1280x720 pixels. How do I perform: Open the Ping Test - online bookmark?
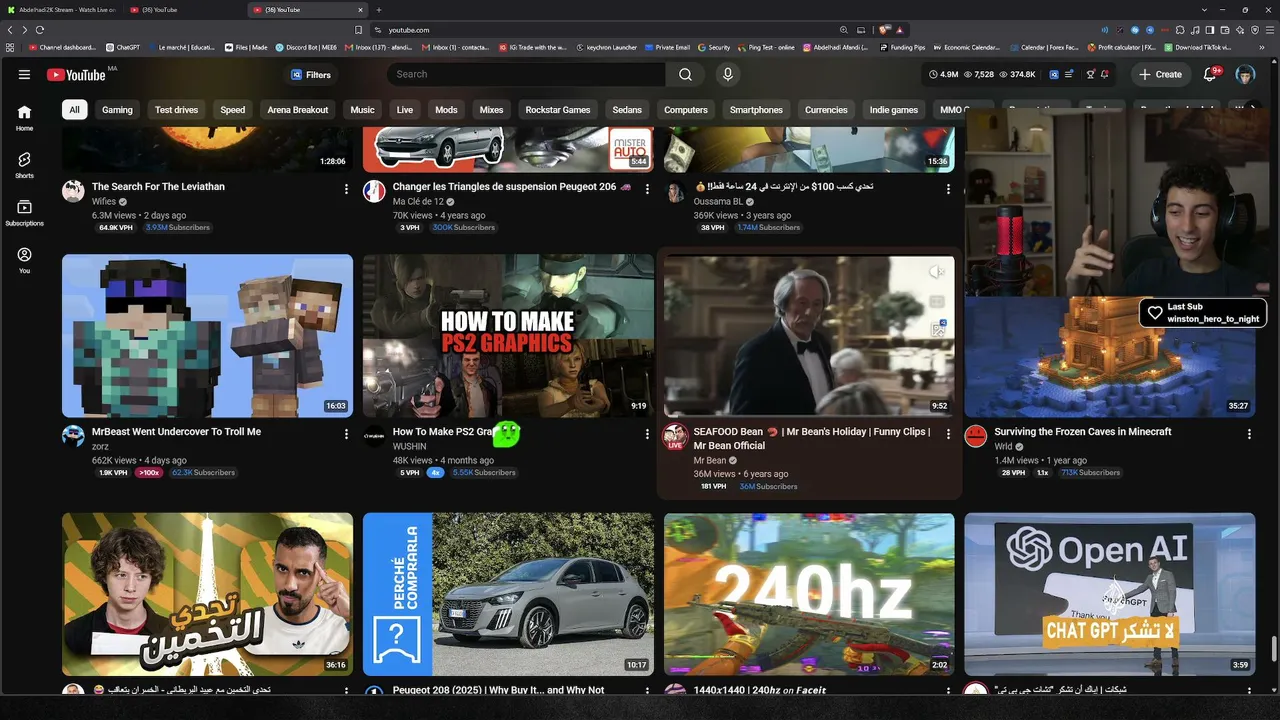[765, 47]
